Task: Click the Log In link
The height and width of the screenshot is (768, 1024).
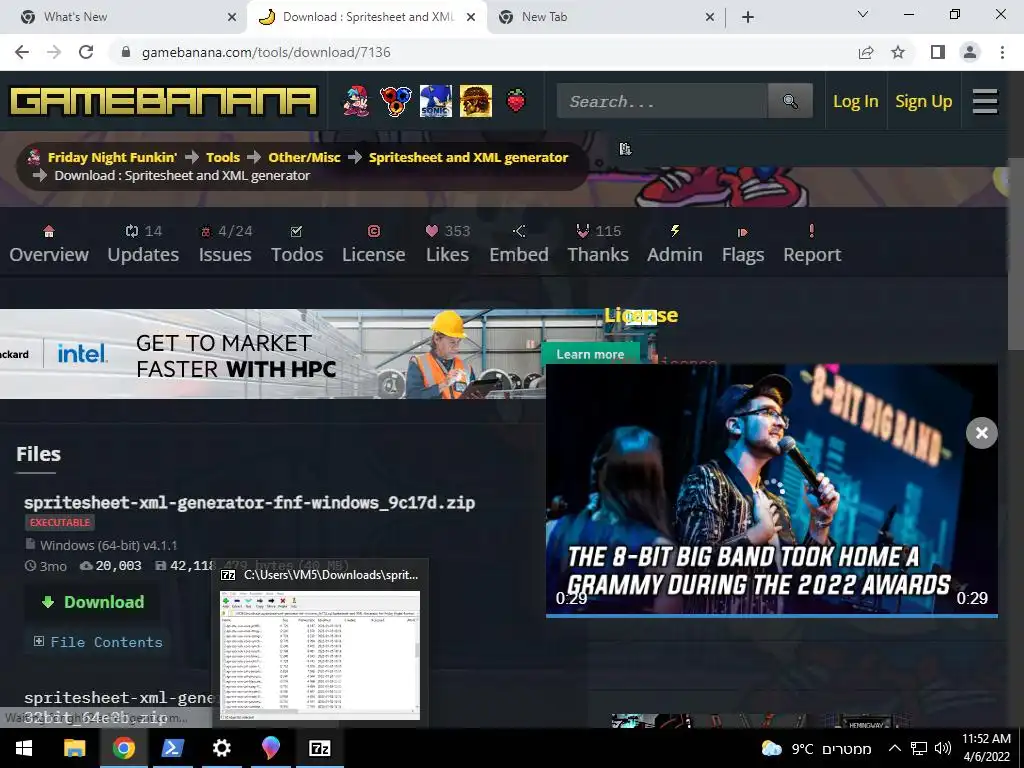Action: point(856,101)
